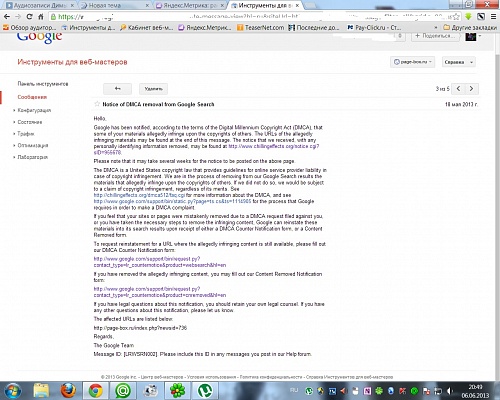Go to the next message arrow
The image size is (500, 400).
(x=472, y=89)
